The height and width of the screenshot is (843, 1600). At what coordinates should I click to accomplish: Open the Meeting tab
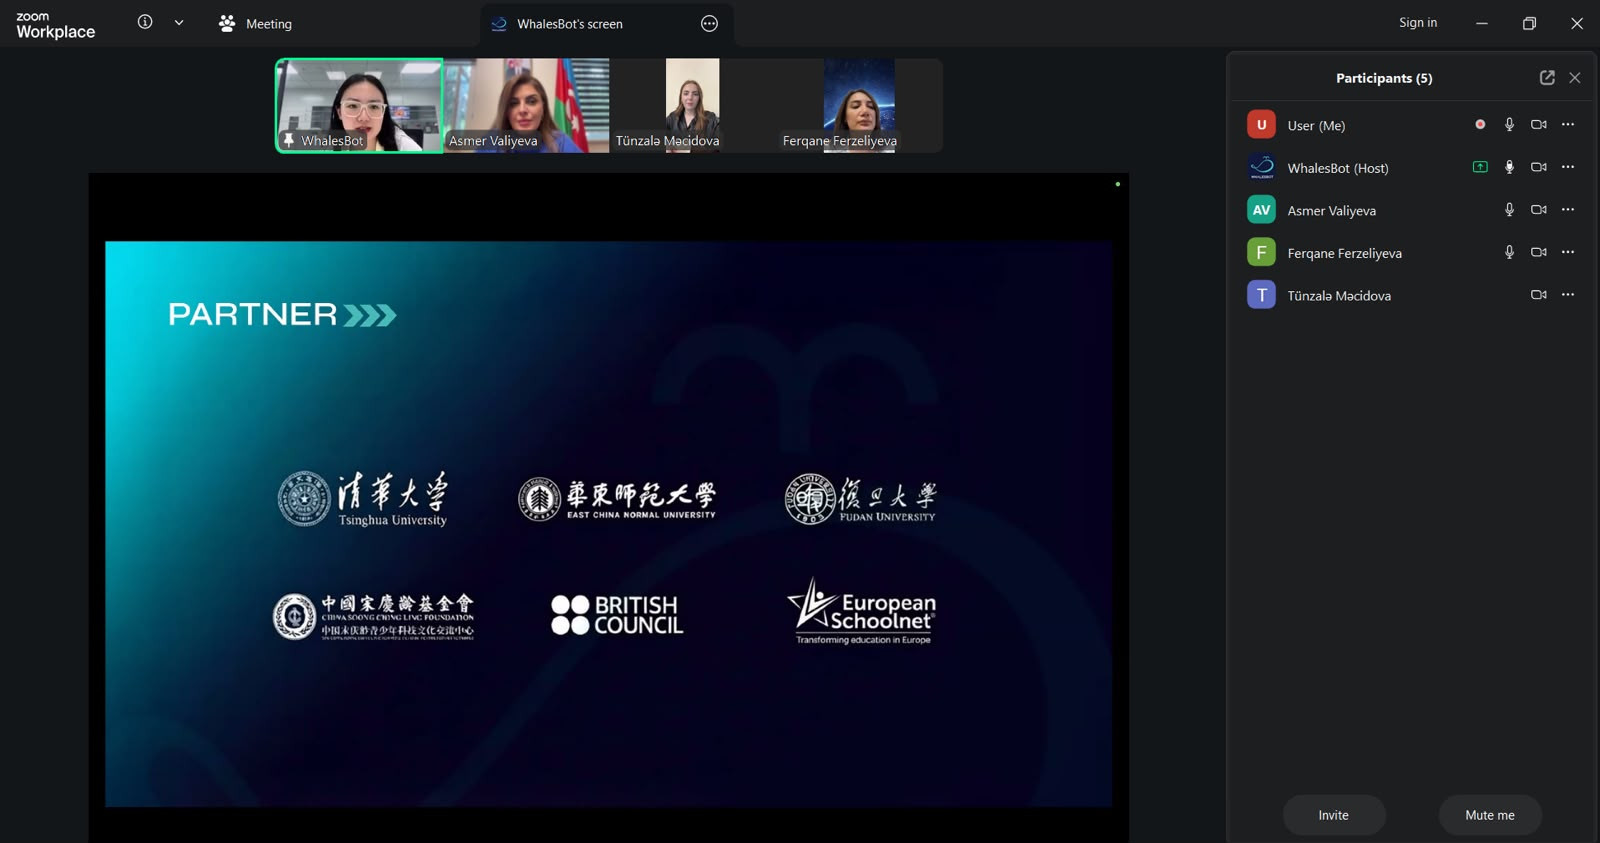coord(255,23)
